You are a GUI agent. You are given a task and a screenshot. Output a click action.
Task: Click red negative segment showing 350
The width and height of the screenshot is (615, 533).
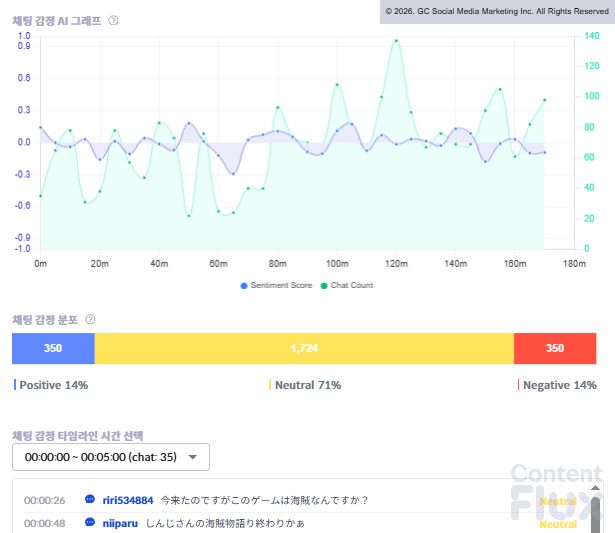click(x=555, y=348)
